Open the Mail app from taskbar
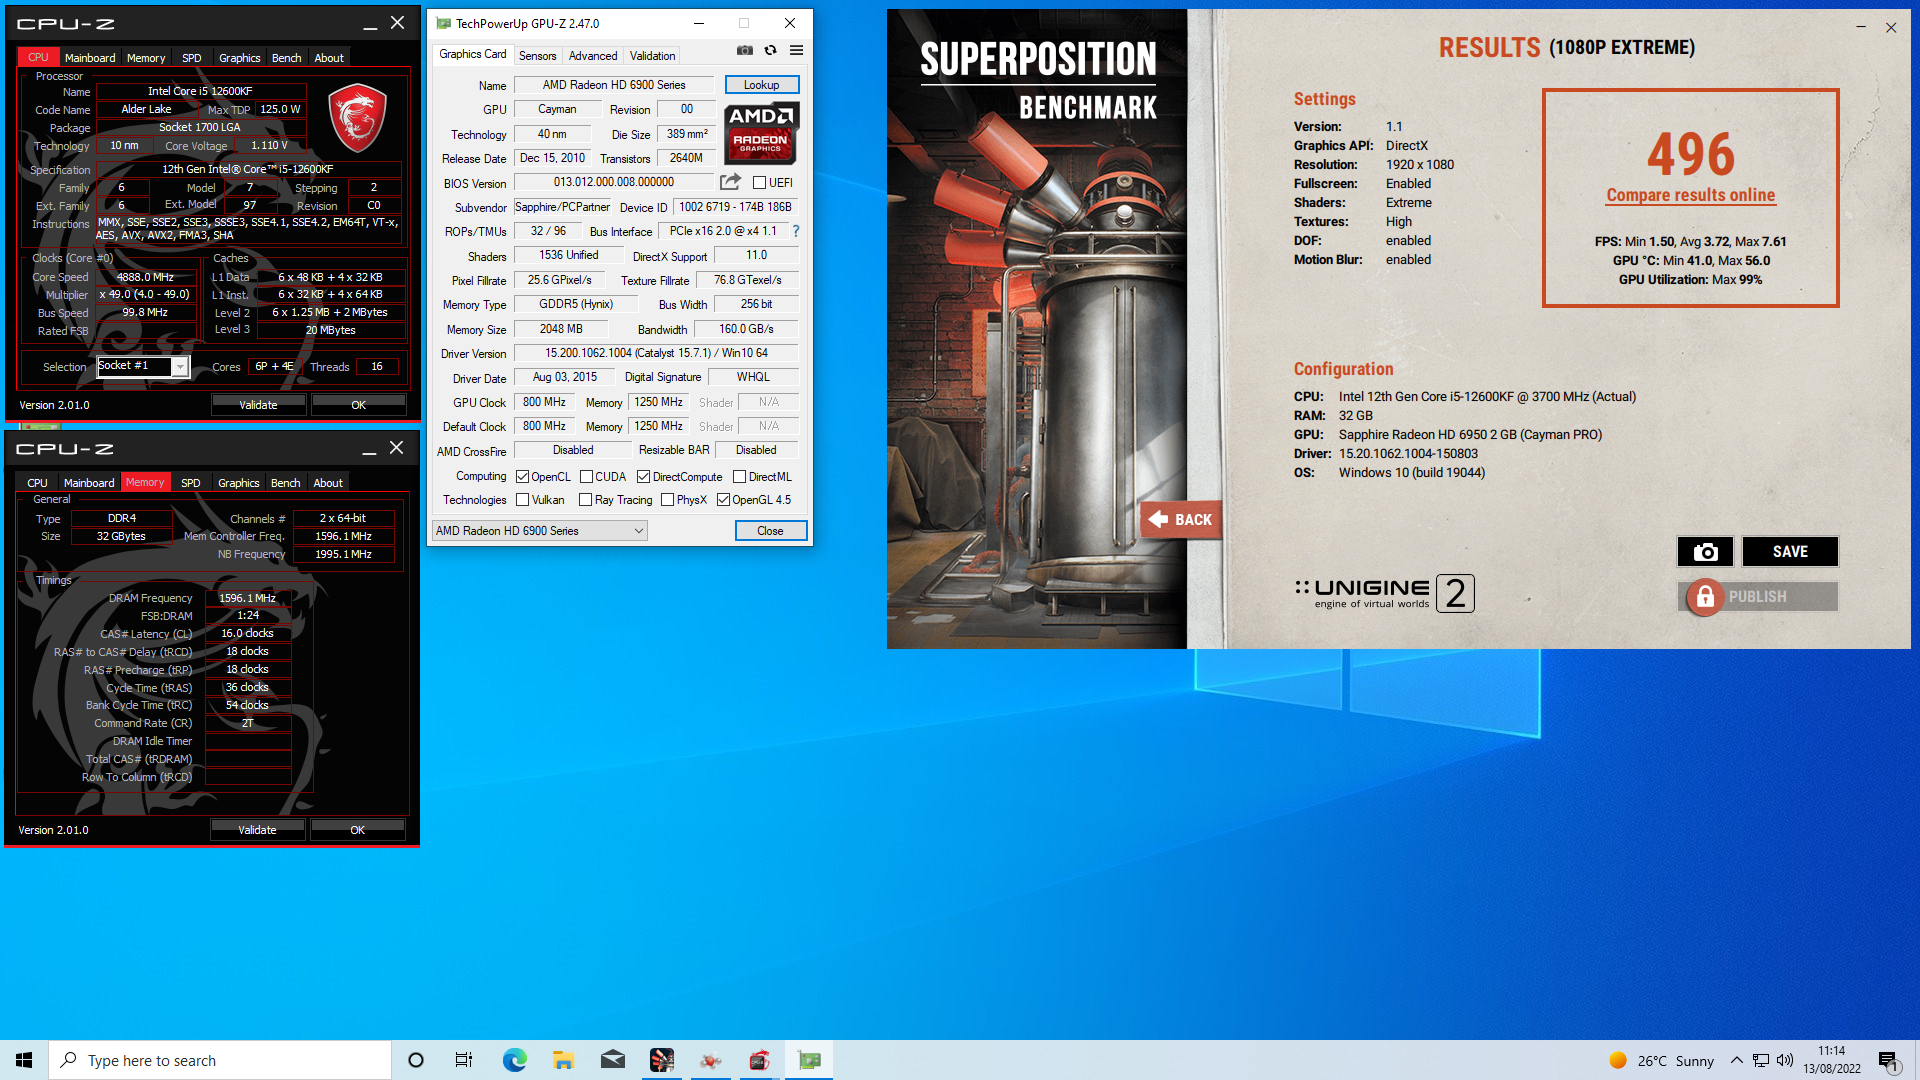The width and height of the screenshot is (1920, 1080). point(612,1060)
